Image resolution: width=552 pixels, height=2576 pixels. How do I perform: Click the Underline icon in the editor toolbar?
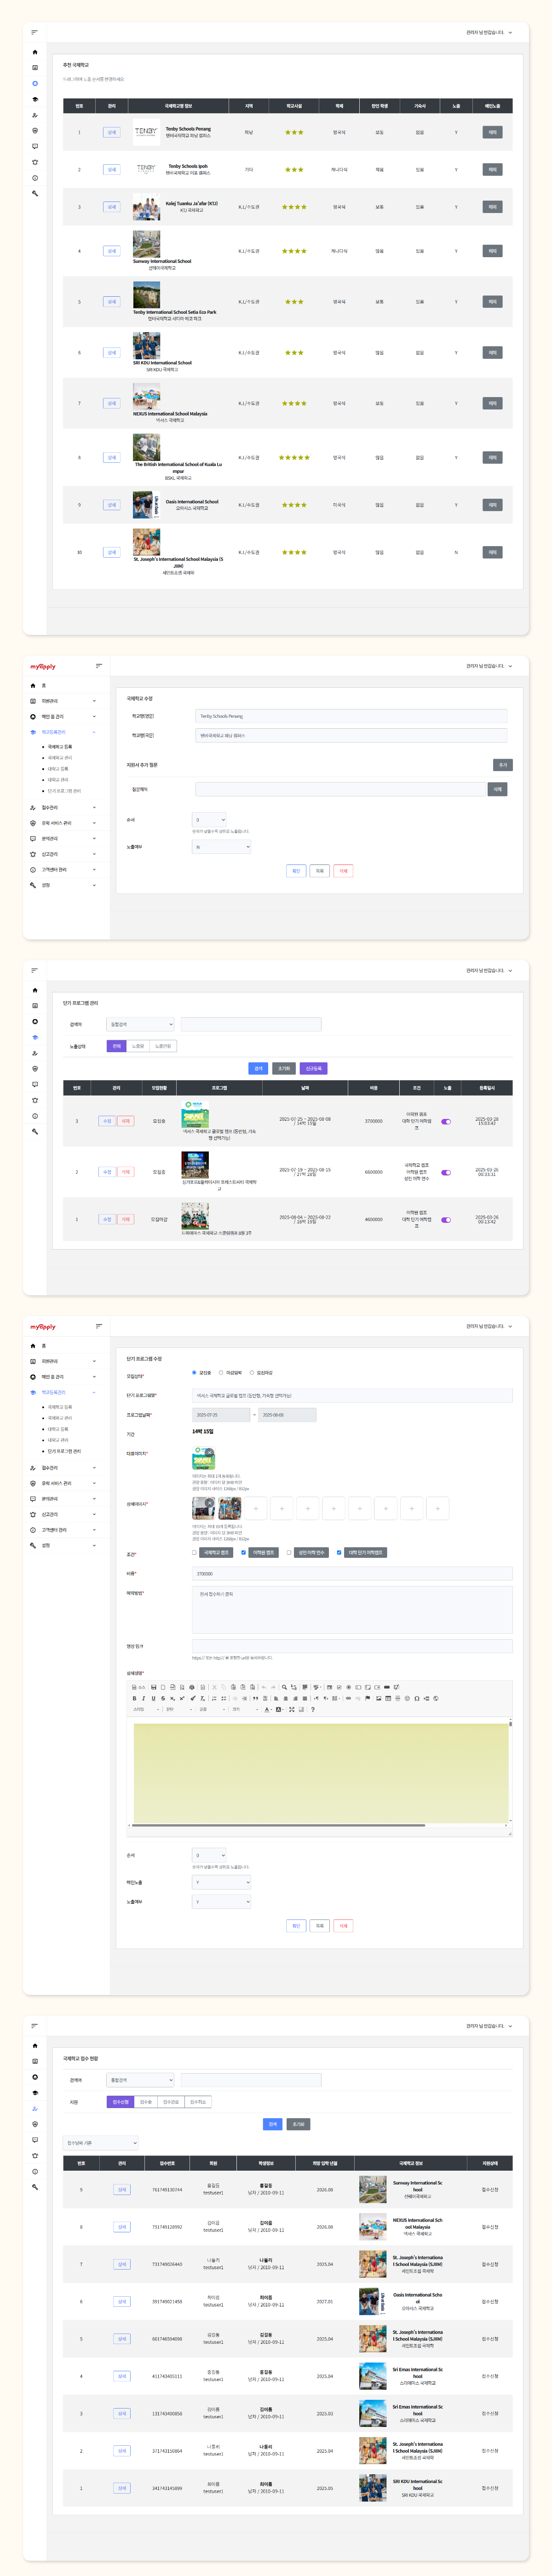point(153,1698)
